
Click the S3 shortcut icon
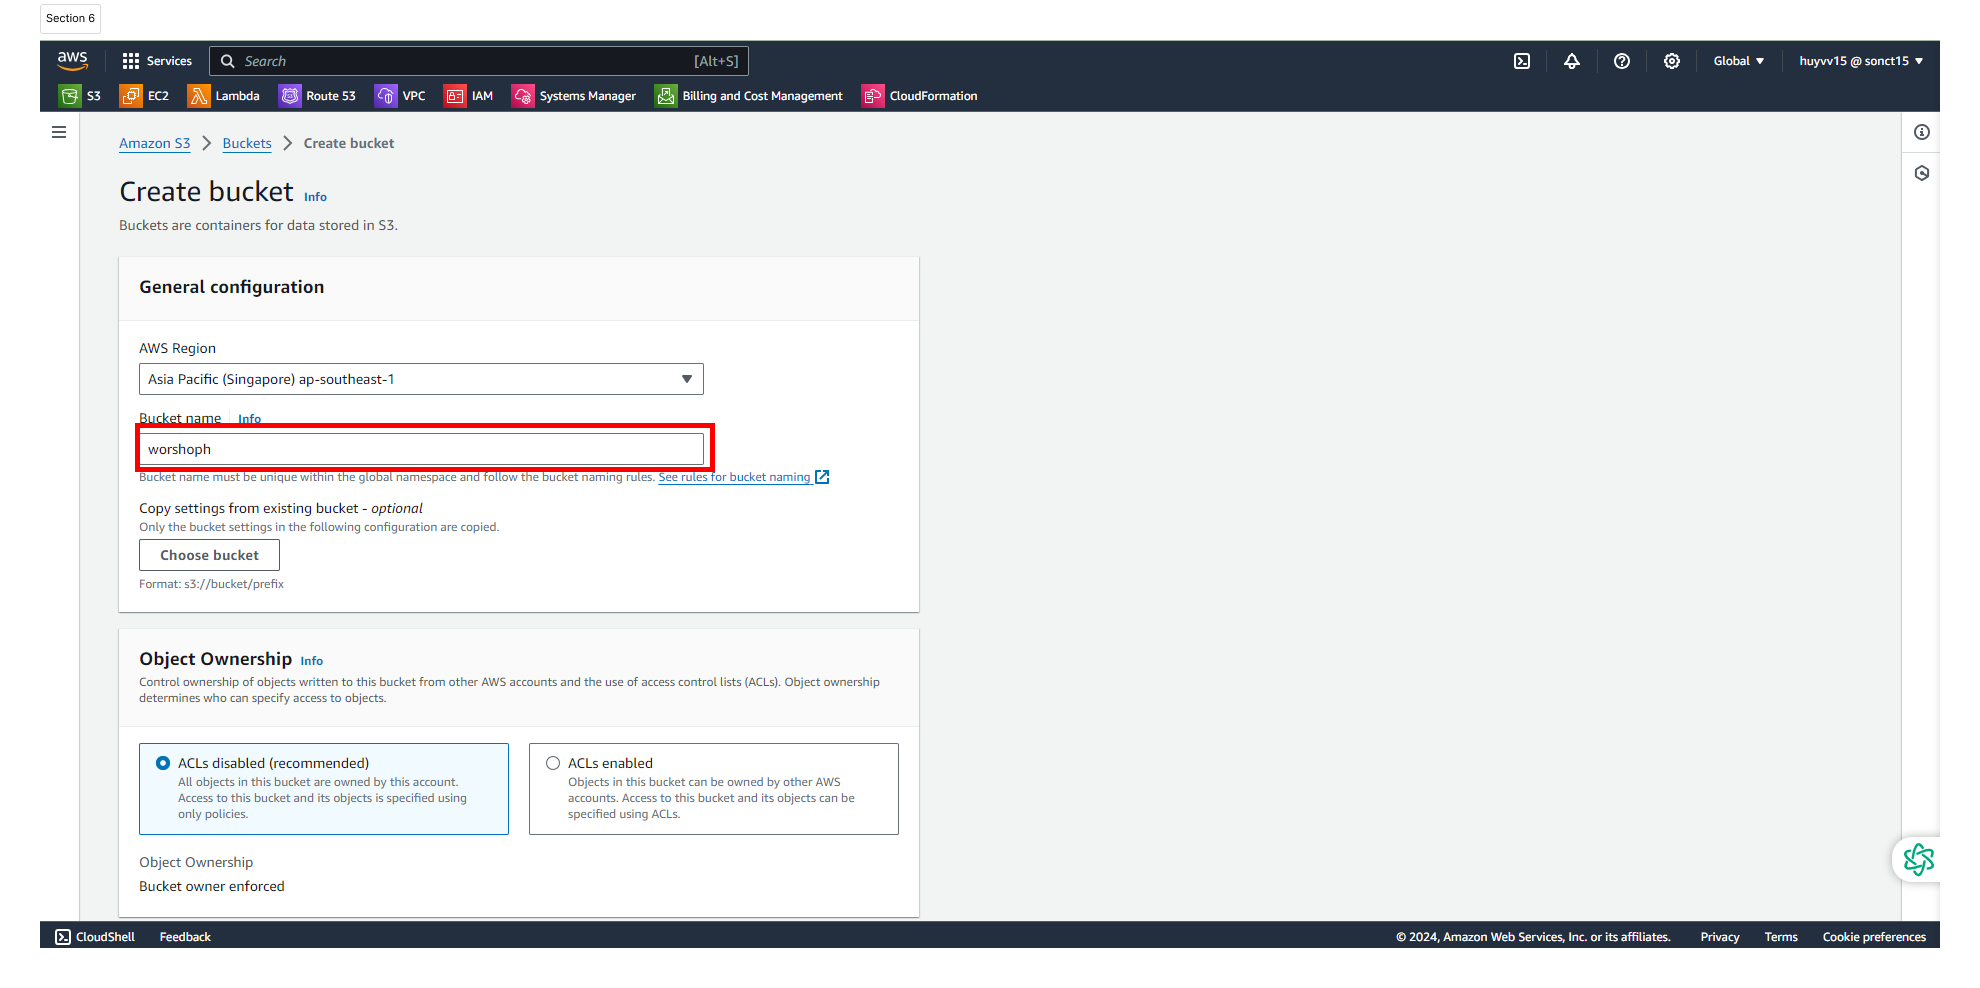[x=69, y=96]
